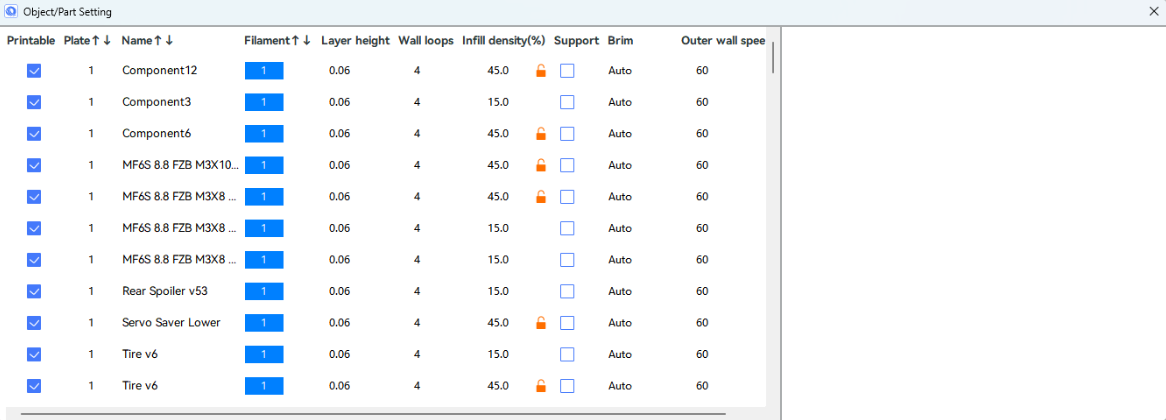The height and width of the screenshot is (420, 1166).
Task: Click the orange unlock icon for Component12
Action: (541, 71)
